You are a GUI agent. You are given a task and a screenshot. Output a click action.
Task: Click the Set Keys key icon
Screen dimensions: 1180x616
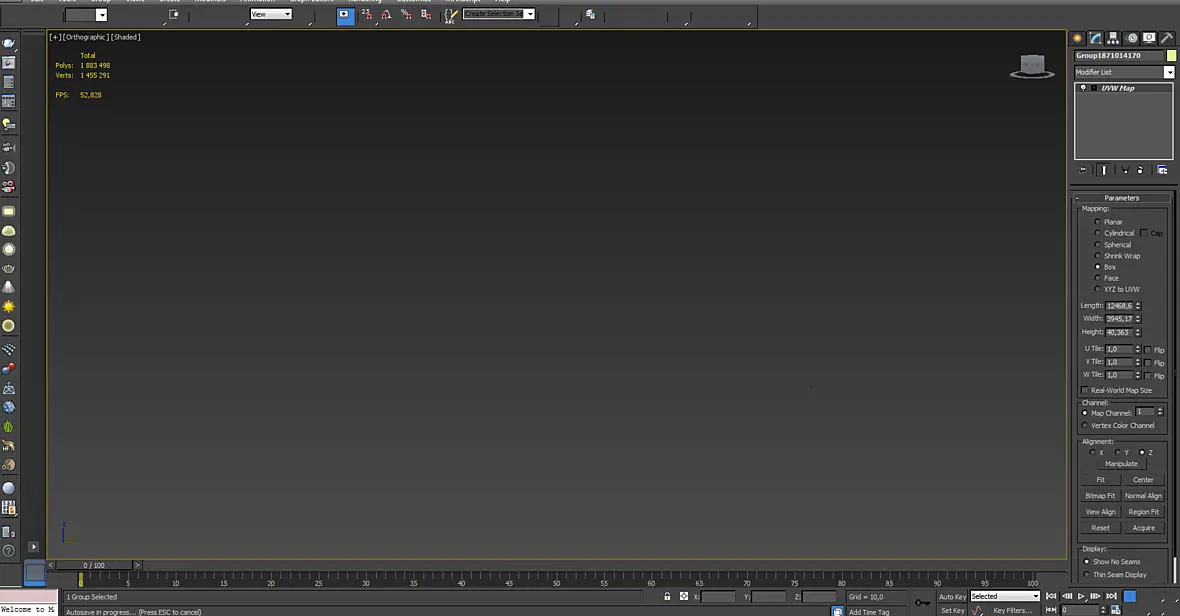click(x=923, y=602)
